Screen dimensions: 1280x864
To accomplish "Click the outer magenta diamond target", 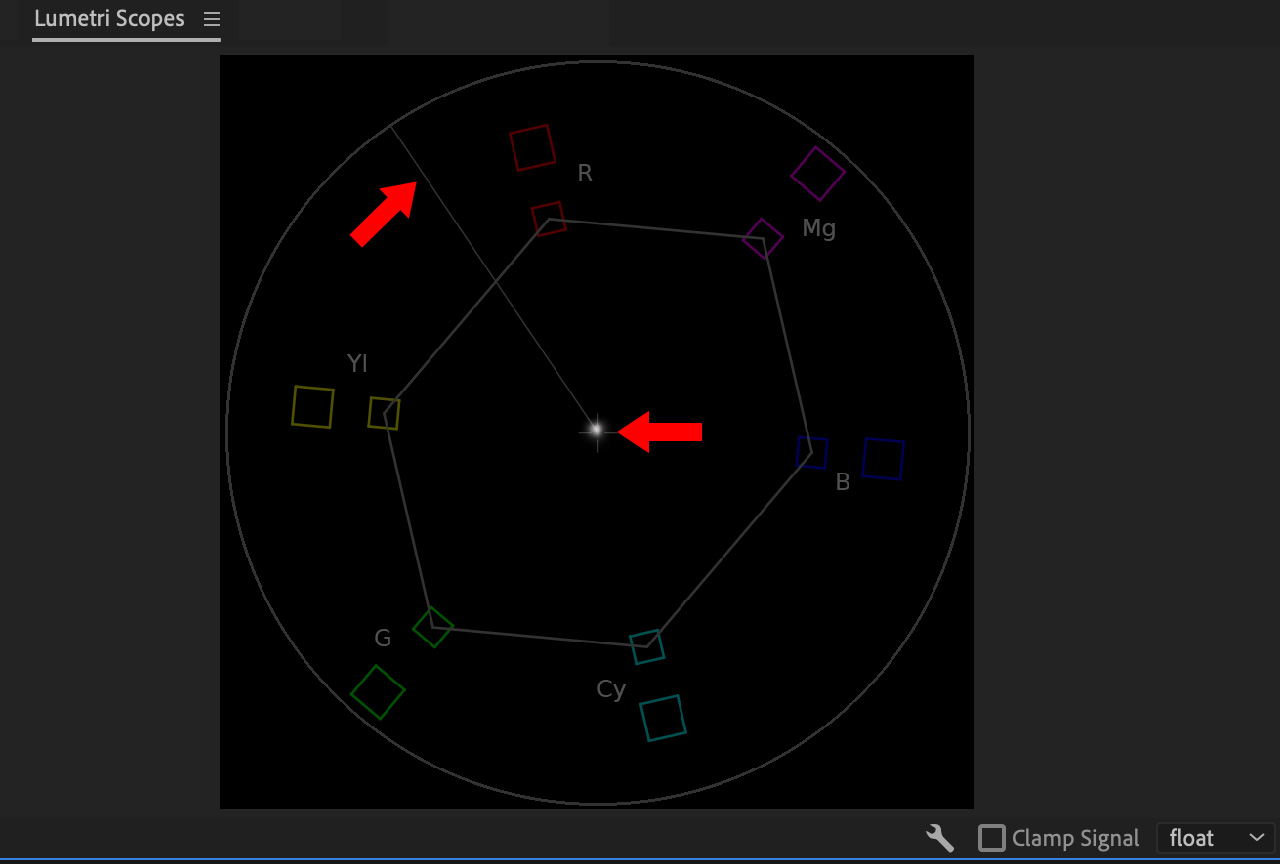I will coord(817,174).
